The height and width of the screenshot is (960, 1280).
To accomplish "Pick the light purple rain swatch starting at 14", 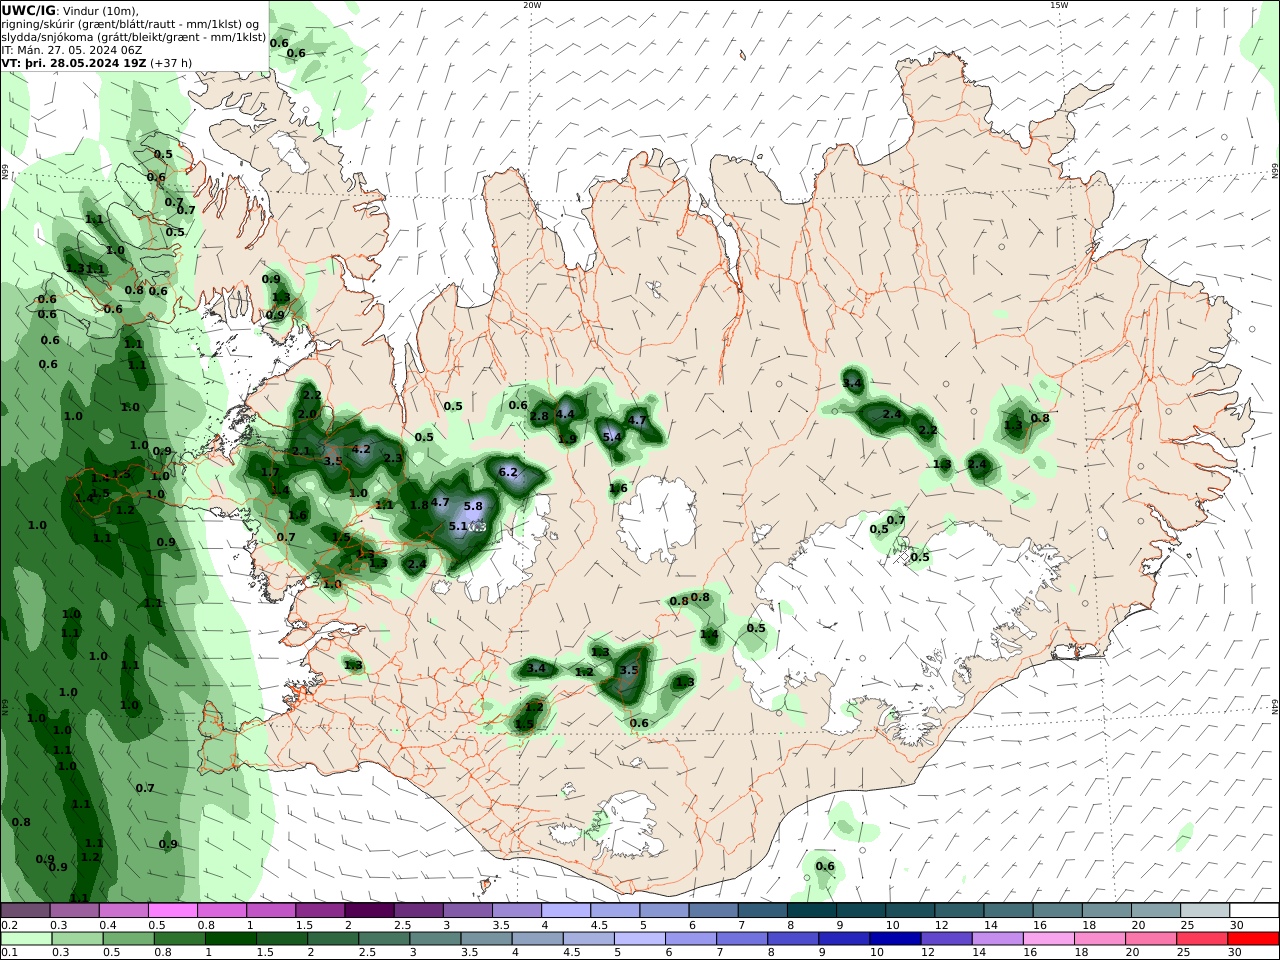I will coord(996,939).
